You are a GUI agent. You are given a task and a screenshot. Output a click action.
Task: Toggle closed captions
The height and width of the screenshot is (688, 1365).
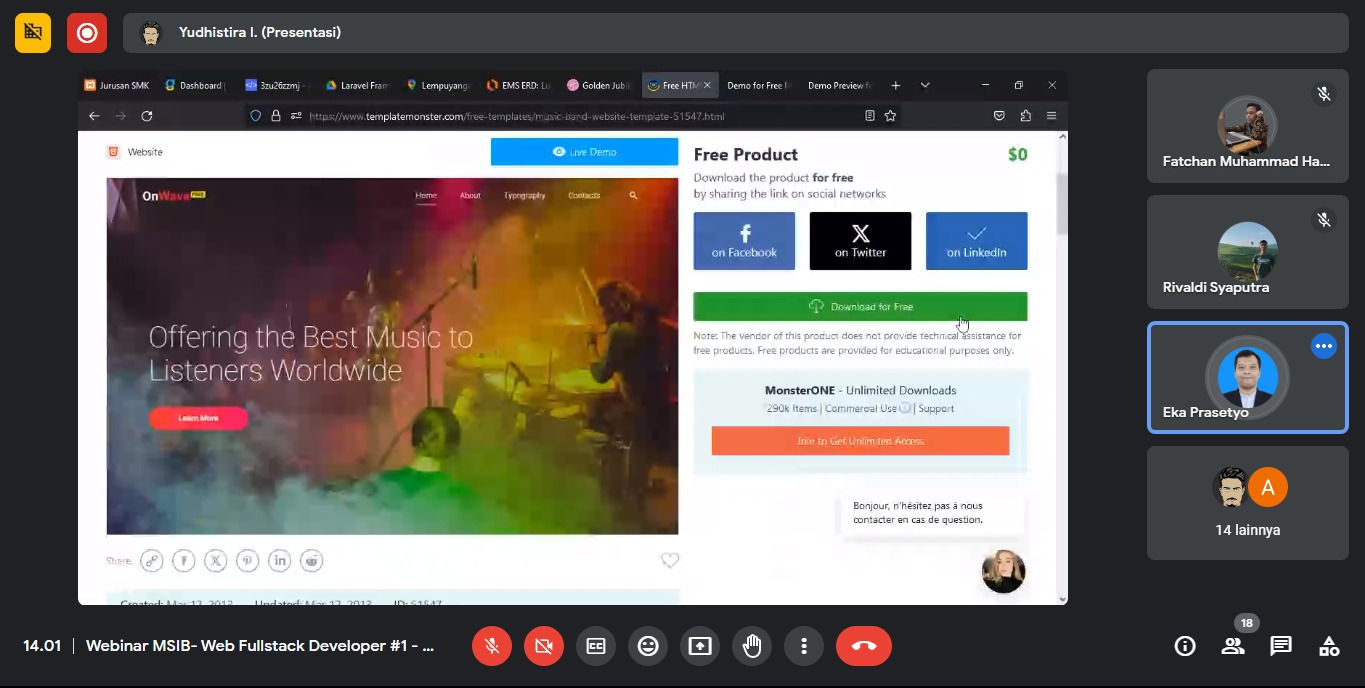click(x=595, y=646)
